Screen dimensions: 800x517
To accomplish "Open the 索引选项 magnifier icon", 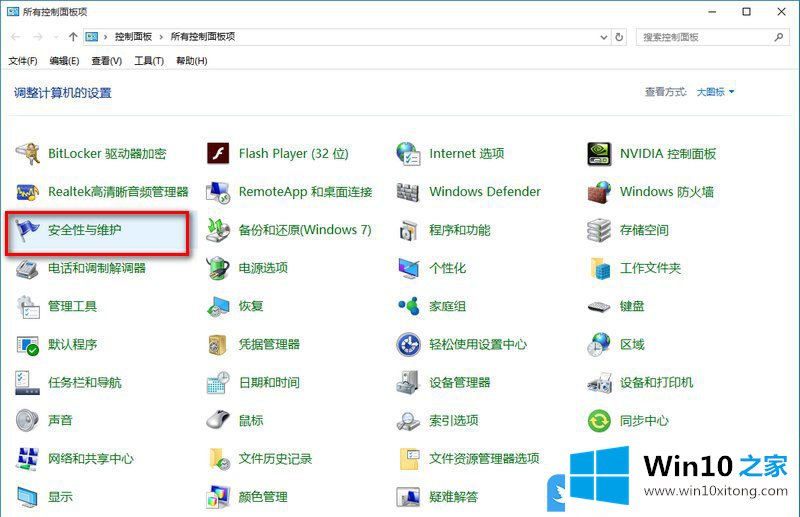I will pyautogui.click(x=408, y=421).
